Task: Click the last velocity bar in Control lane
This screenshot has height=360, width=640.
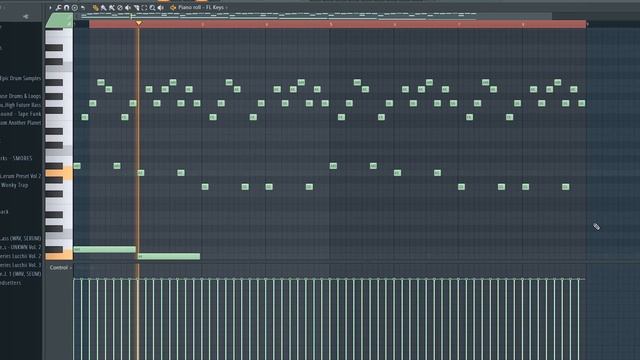Action: [578, 319]
